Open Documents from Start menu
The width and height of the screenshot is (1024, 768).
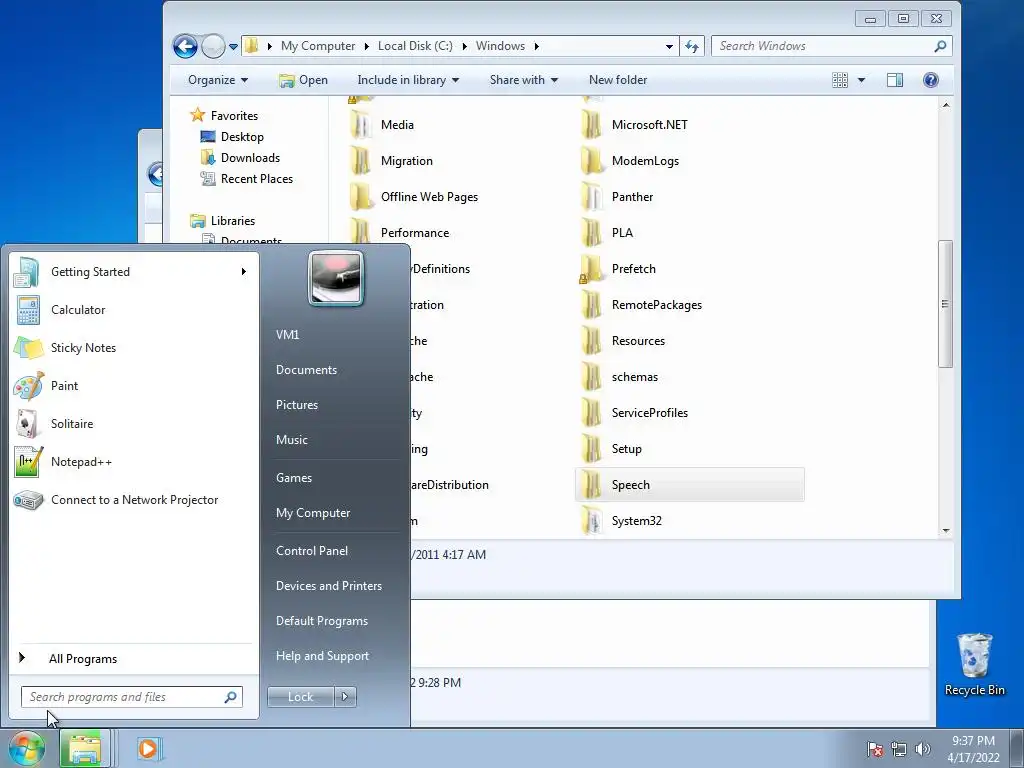pos(306,370)
